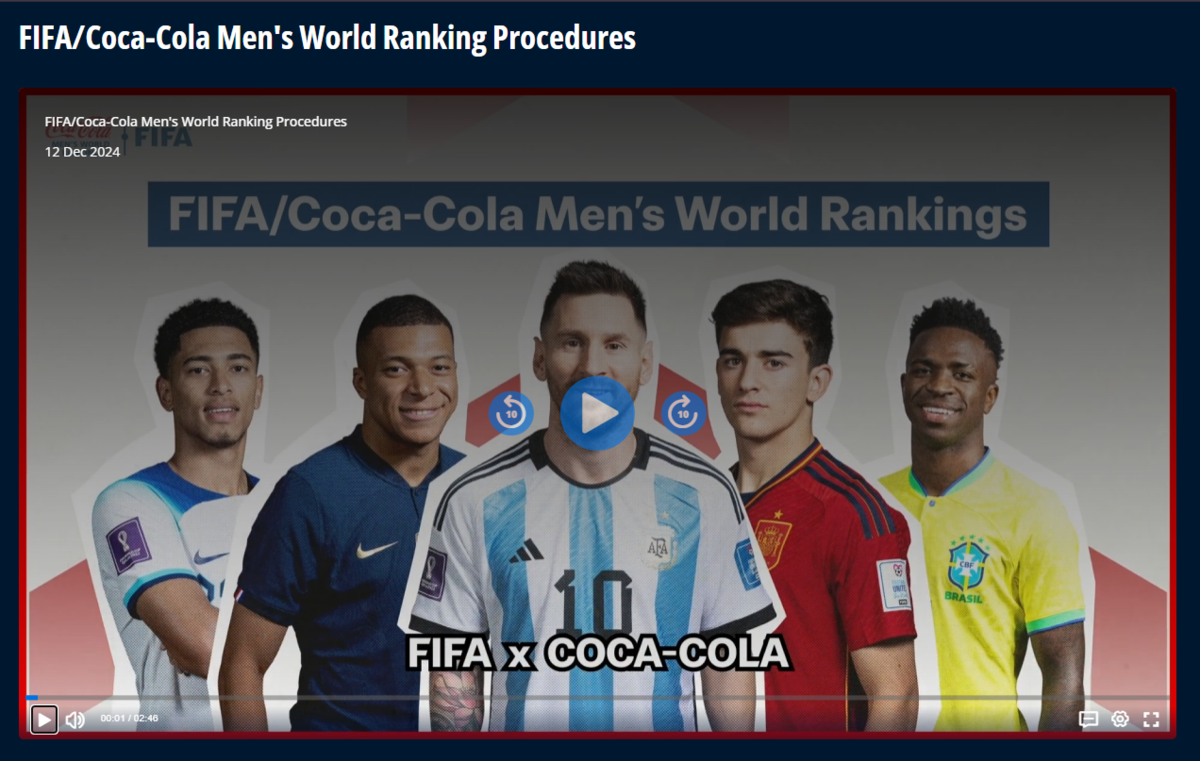Viewport: 1200px width, 761px height.
Task: Mute the video using the speaker icon
Action: click(75, 719)
